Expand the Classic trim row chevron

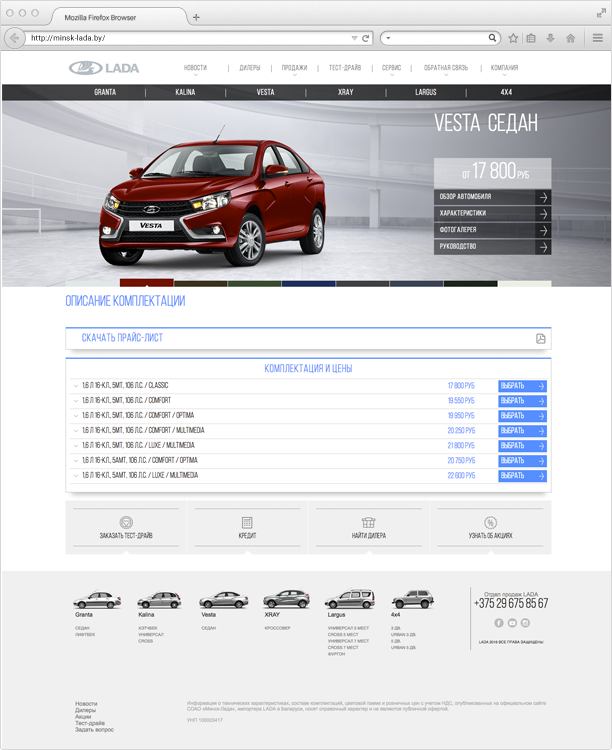point(76,386)
